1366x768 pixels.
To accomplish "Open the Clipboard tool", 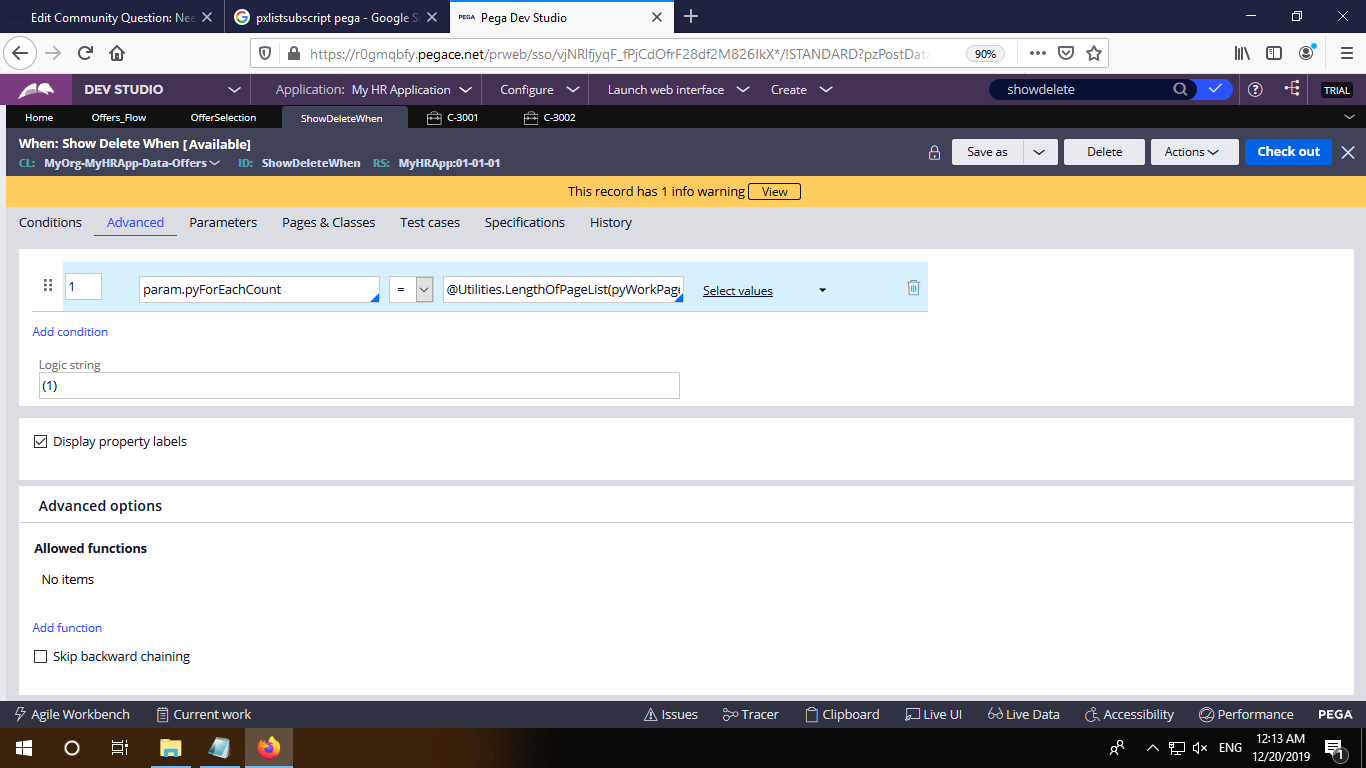I will pyautogui.click(x=842, y=714).
